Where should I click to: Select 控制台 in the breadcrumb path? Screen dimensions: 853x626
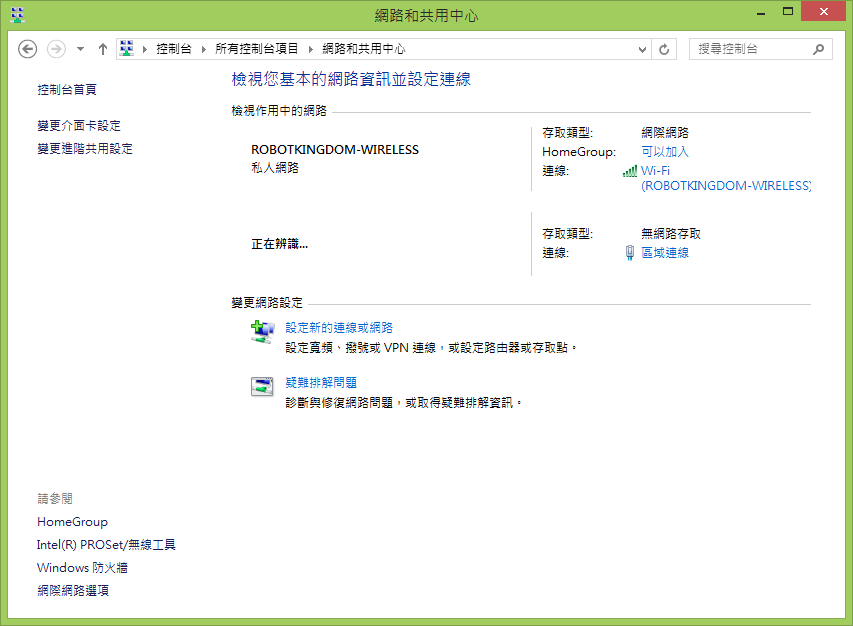click(174, 49)
